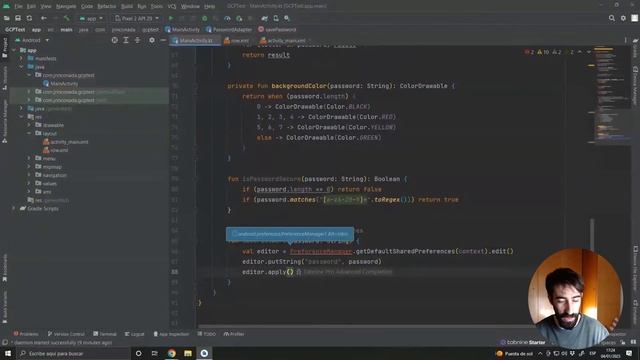The height and width of the screenshot is (360, 640).
Task: Open the Build menu
Action: pyautogui.click(x=127, y=7)
